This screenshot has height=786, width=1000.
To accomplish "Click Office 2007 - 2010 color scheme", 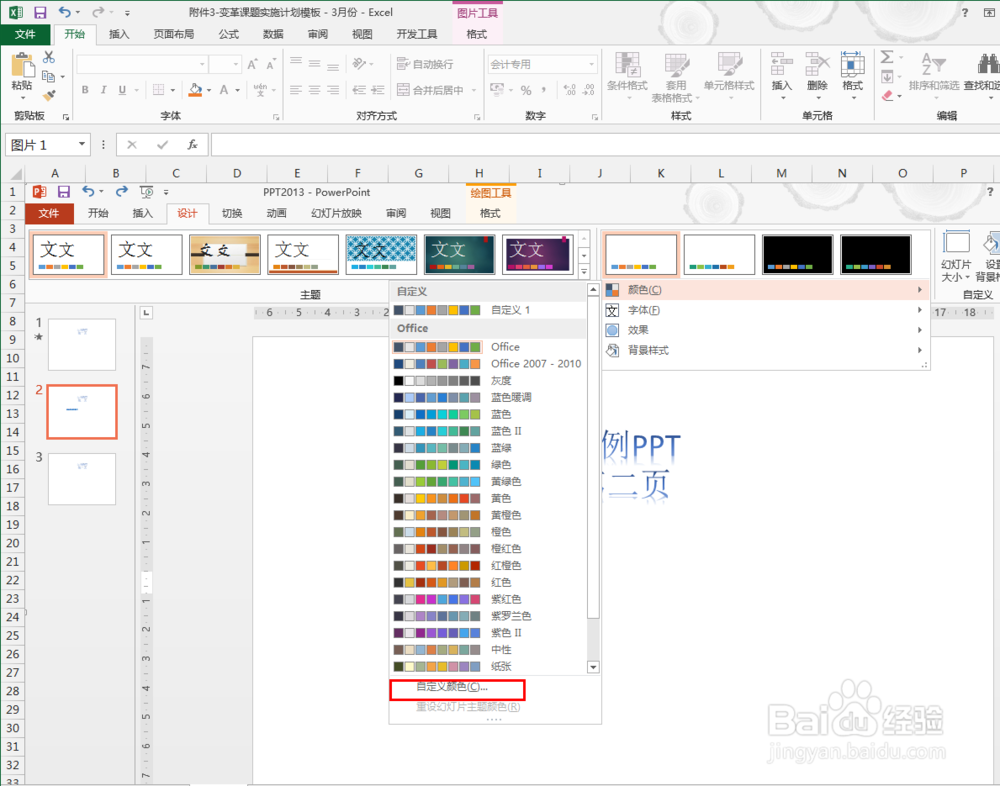I will [x=487, y=364].
